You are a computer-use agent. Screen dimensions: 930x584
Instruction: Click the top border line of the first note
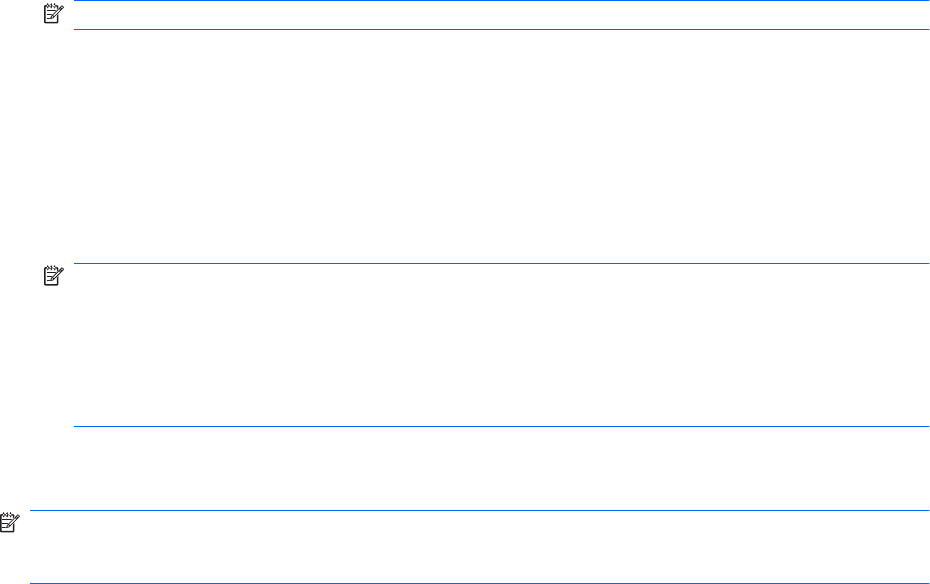500,1
